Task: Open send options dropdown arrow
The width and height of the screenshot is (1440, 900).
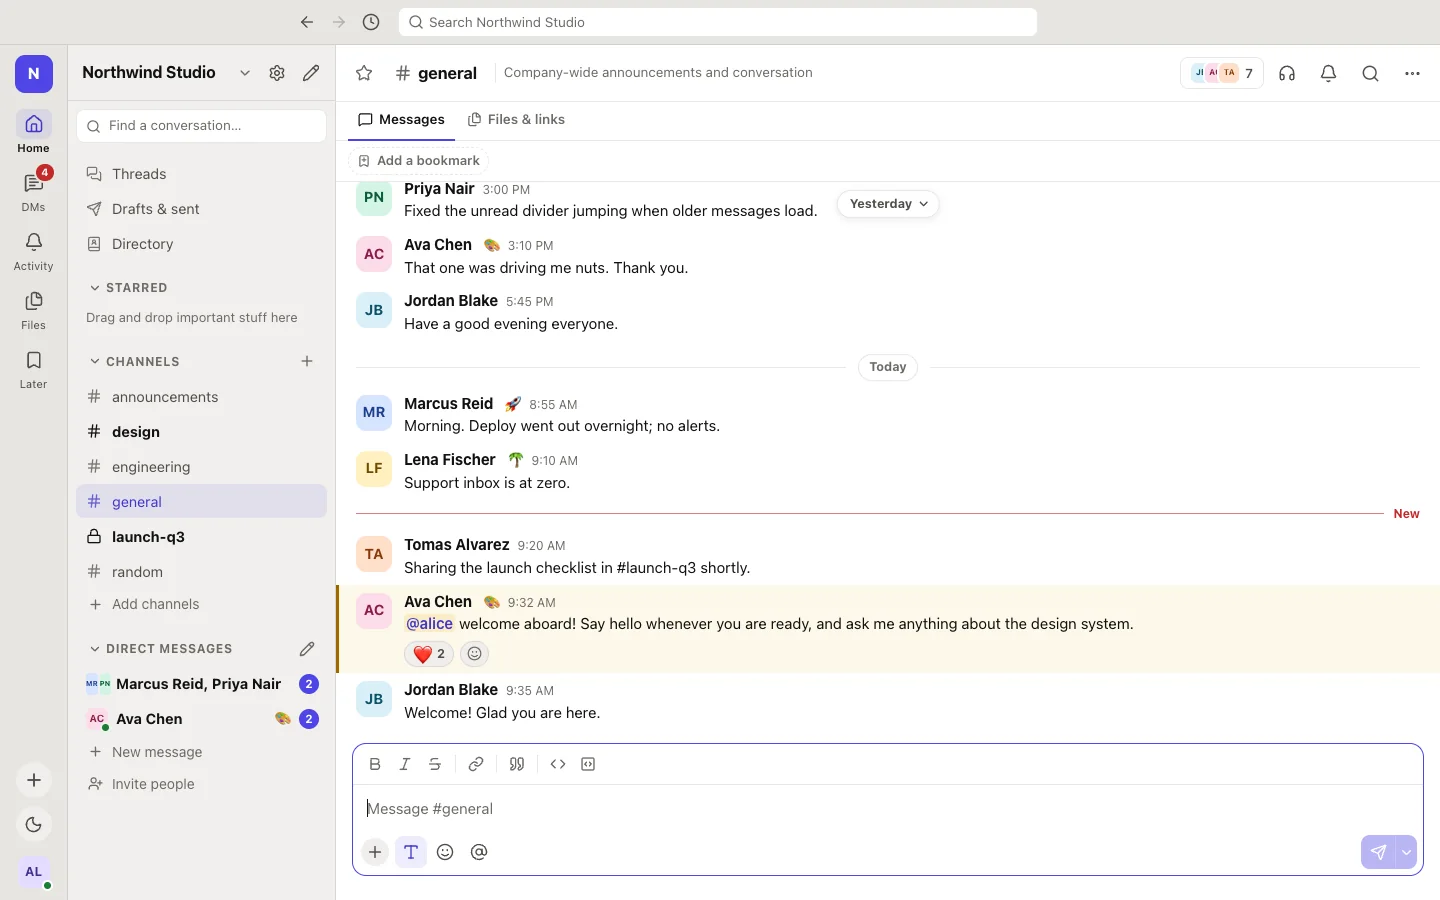Action: point(1407,852)
